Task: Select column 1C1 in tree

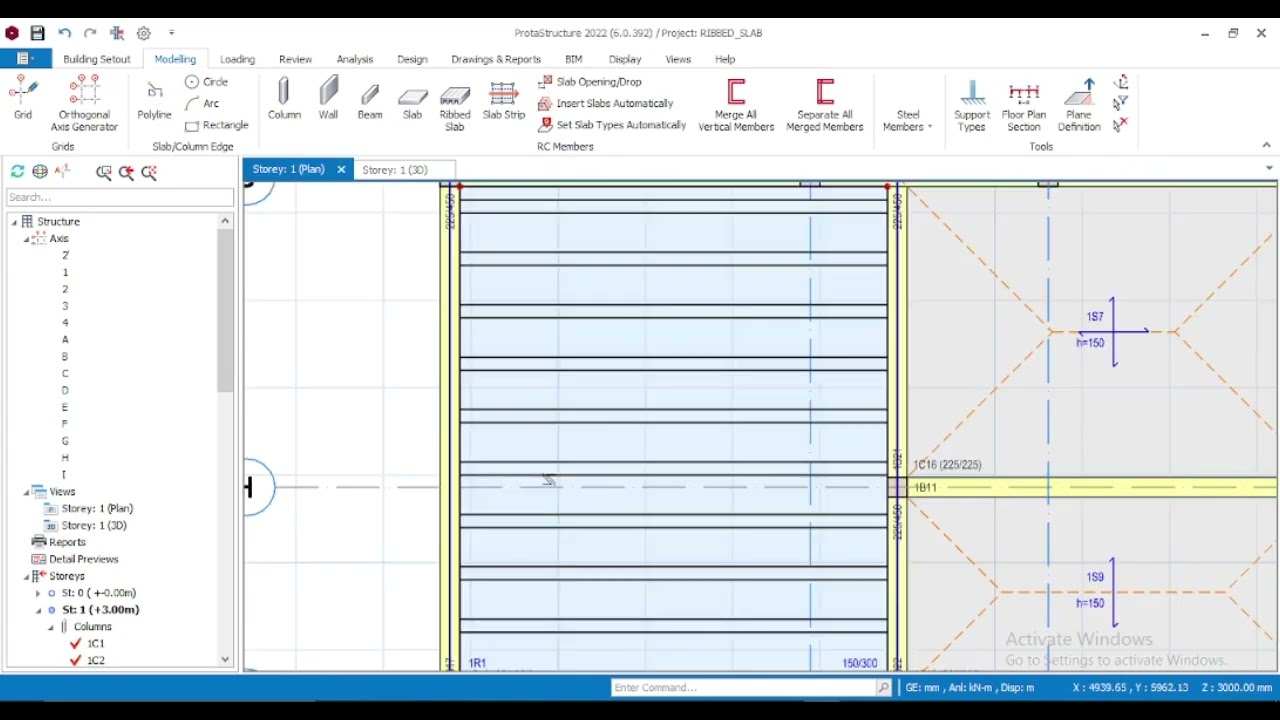Action: click(x=95, y=644)
